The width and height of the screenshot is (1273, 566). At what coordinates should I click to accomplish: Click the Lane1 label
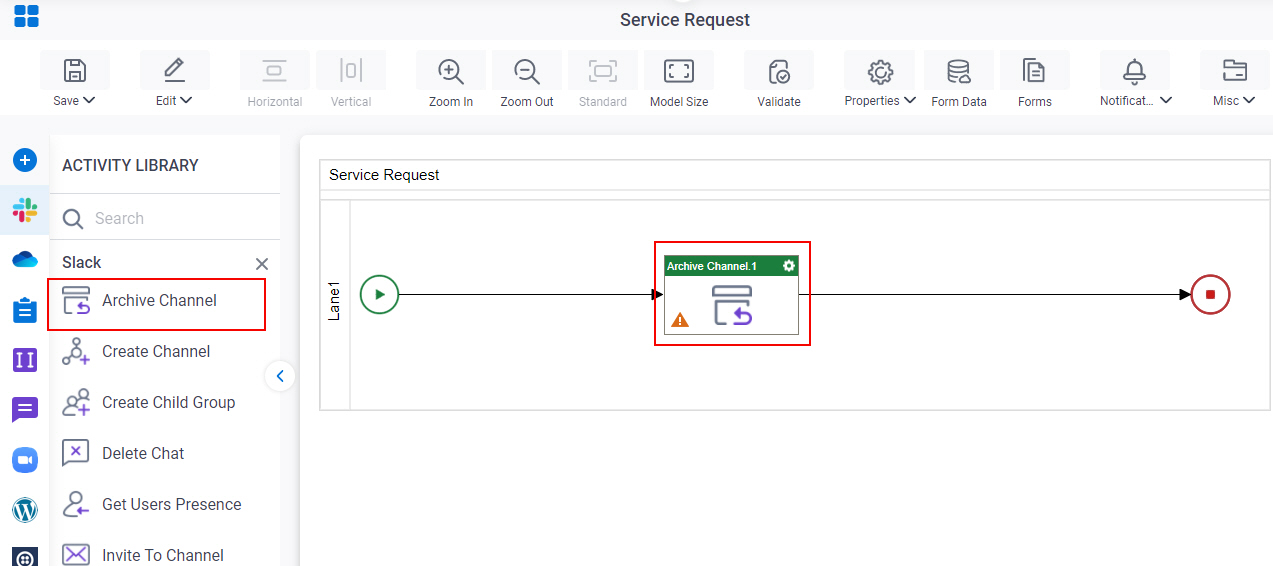click(335, 301)
